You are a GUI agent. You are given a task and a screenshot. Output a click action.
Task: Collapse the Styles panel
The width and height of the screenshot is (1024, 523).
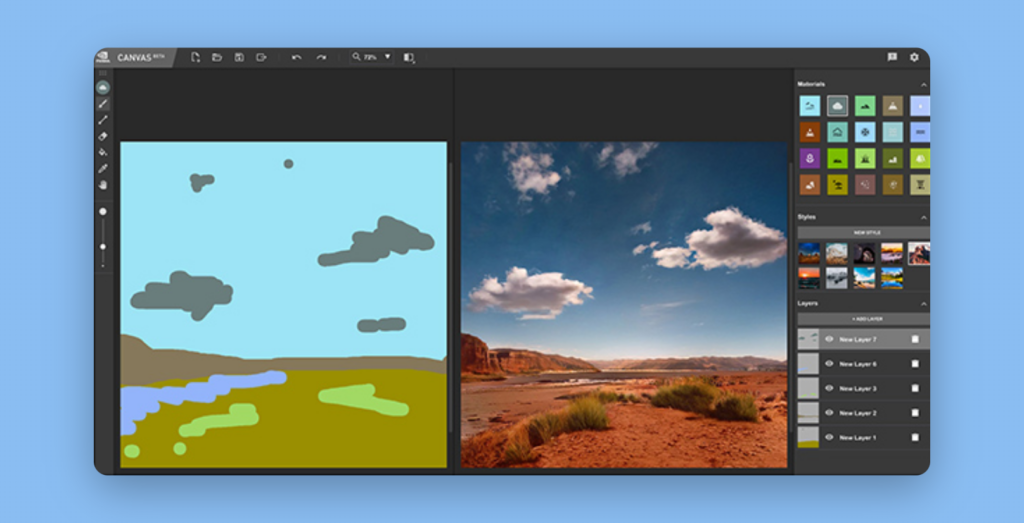923,217
